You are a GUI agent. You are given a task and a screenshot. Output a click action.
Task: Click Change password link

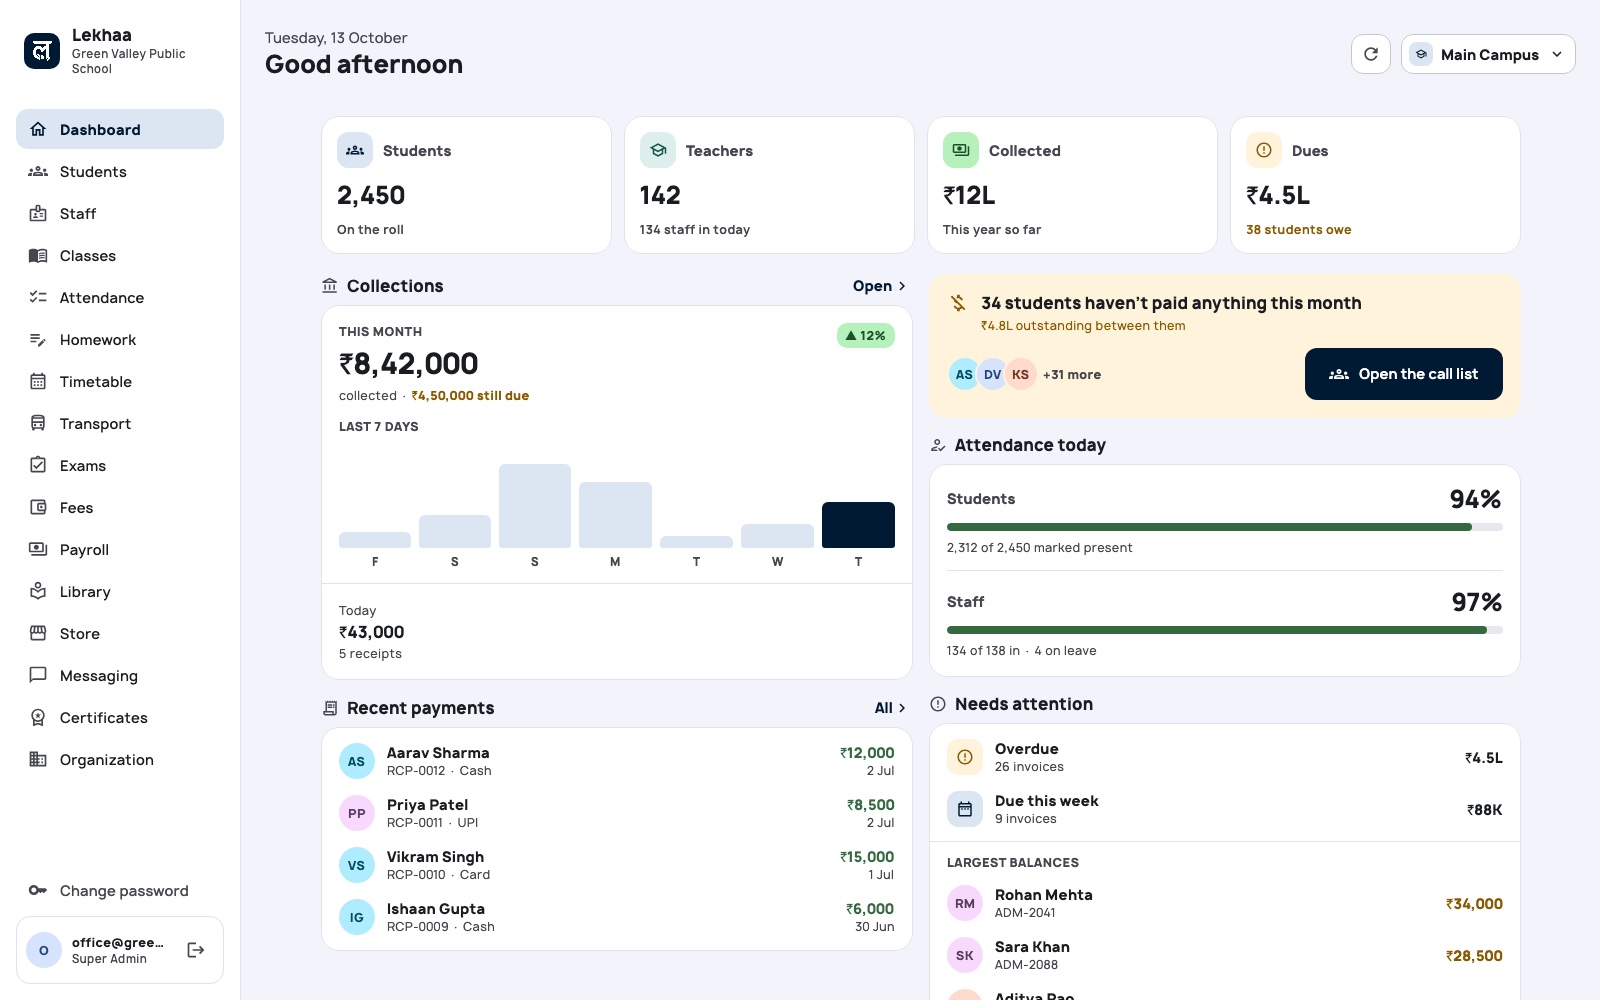120,890
